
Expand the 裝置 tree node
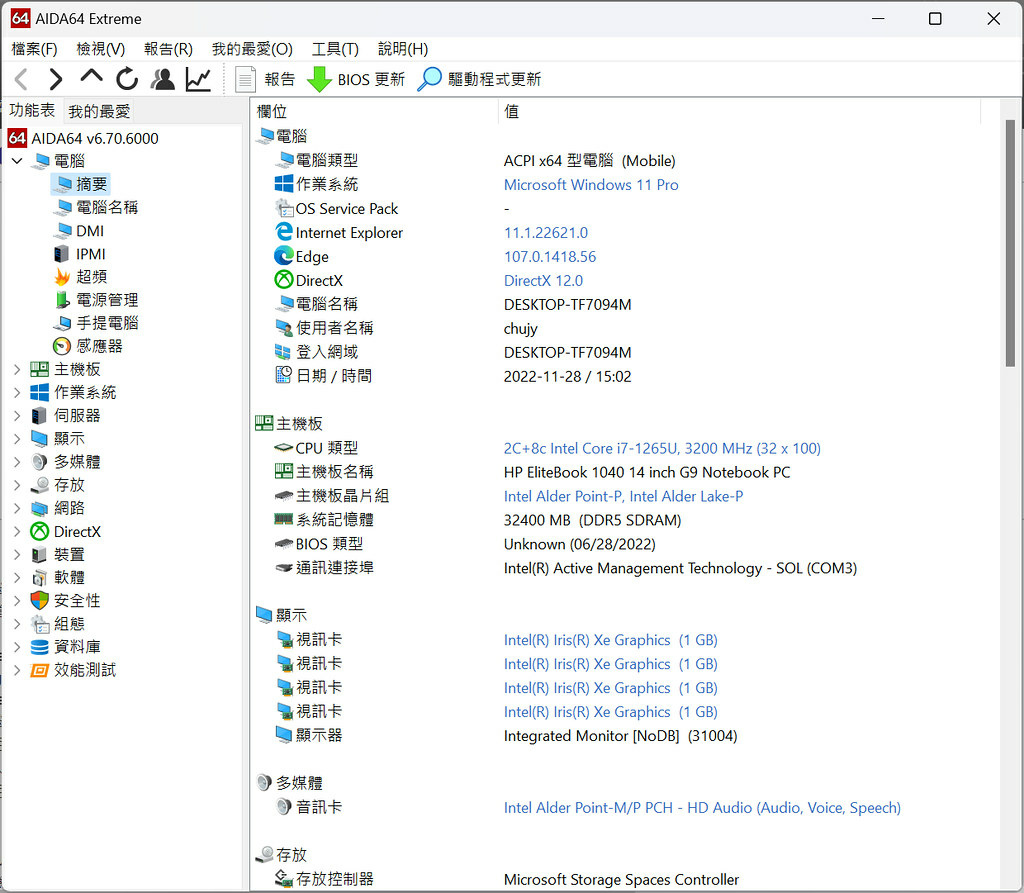[18, 555]
